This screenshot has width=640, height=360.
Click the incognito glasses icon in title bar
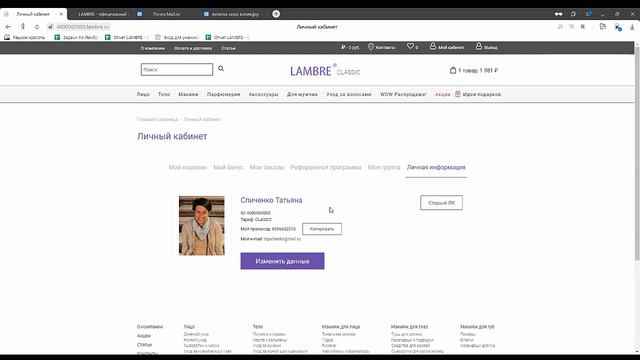tap(558, 14)
